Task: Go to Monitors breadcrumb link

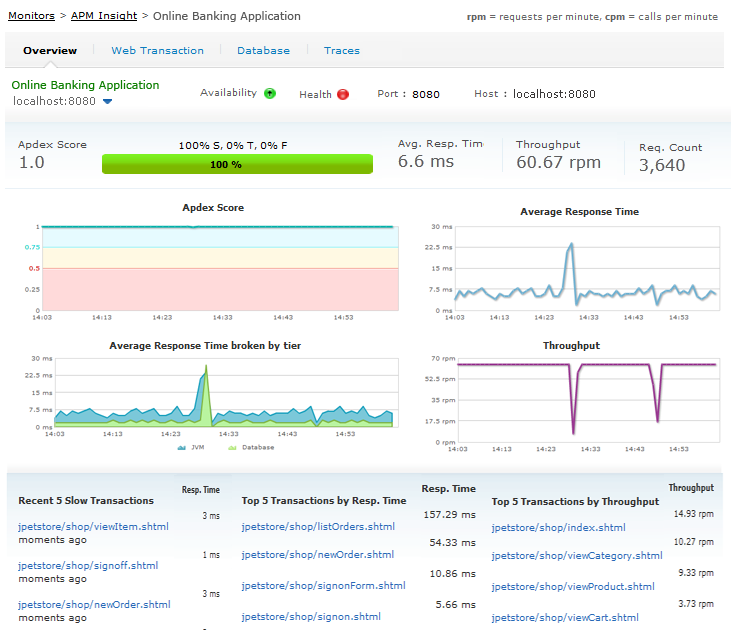Action: coord(31,16)
